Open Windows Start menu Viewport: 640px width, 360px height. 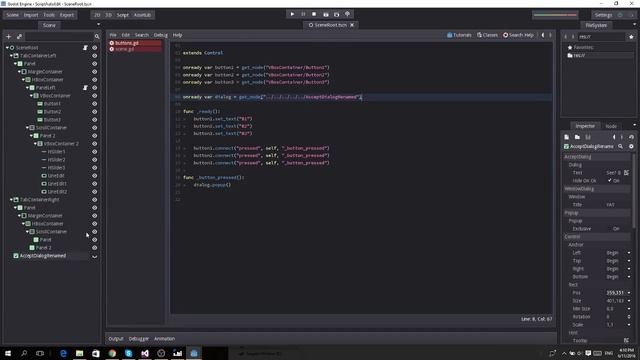tap(8, 353)
